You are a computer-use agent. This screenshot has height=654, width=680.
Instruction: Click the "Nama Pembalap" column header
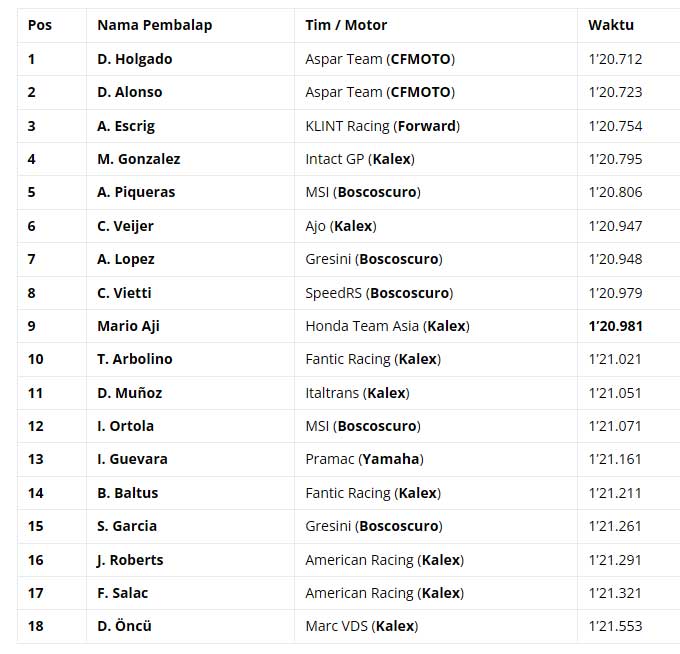coord(154,25)
